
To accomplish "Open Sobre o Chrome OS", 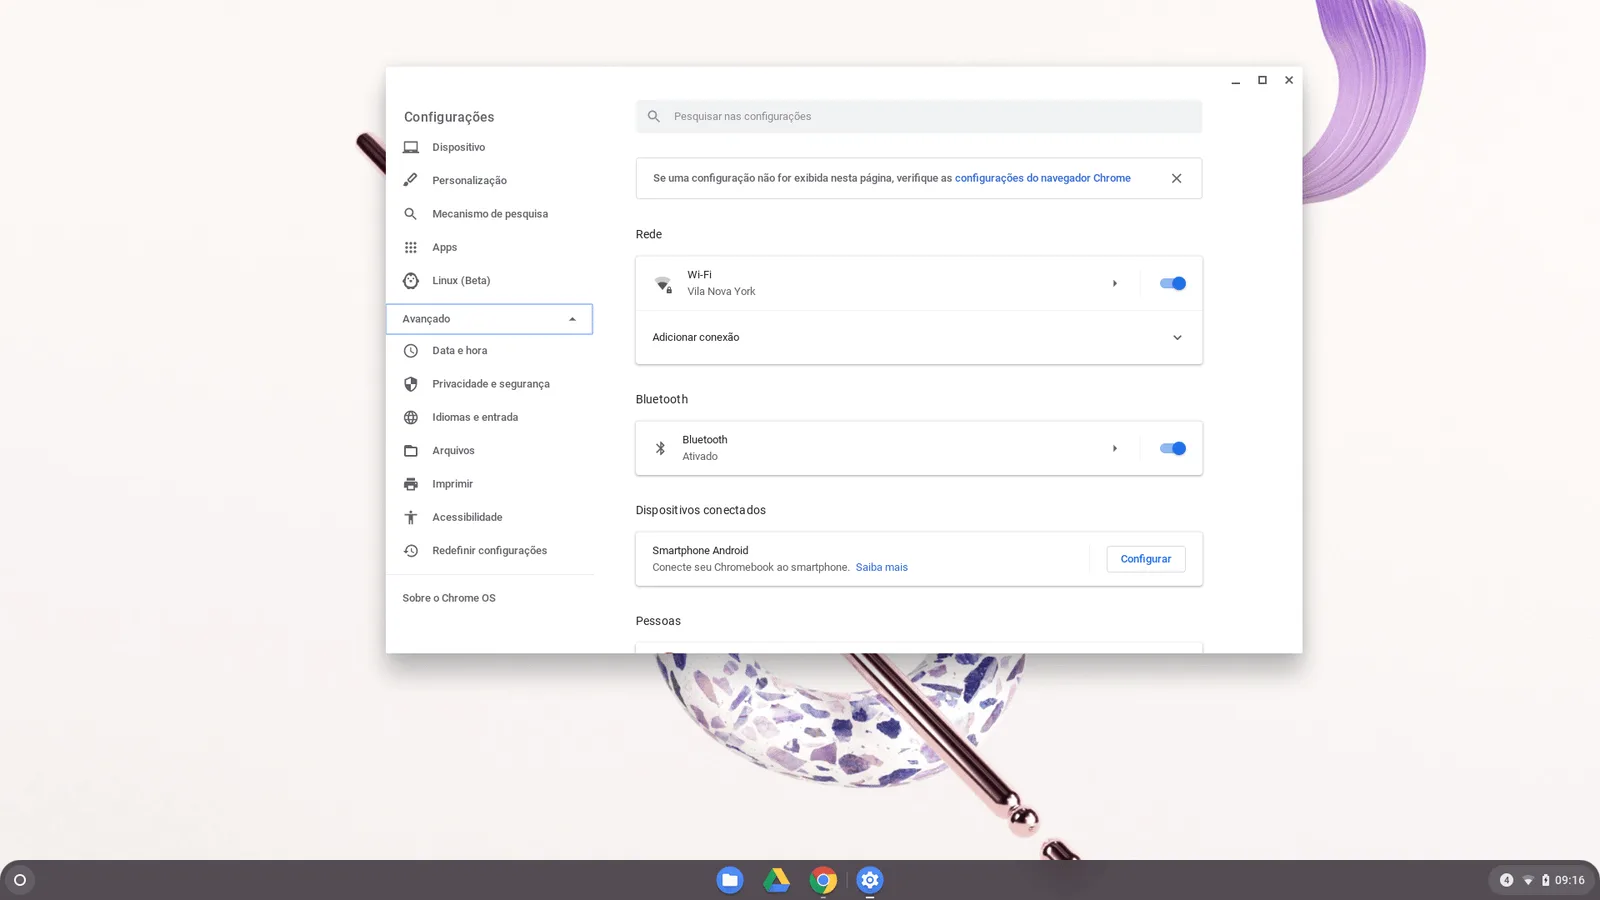I will tap(449, 598).
